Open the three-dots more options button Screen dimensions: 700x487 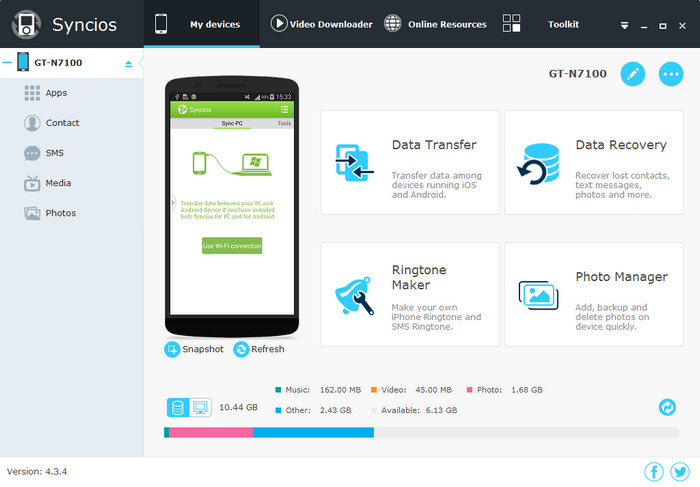tap(670, 74)
